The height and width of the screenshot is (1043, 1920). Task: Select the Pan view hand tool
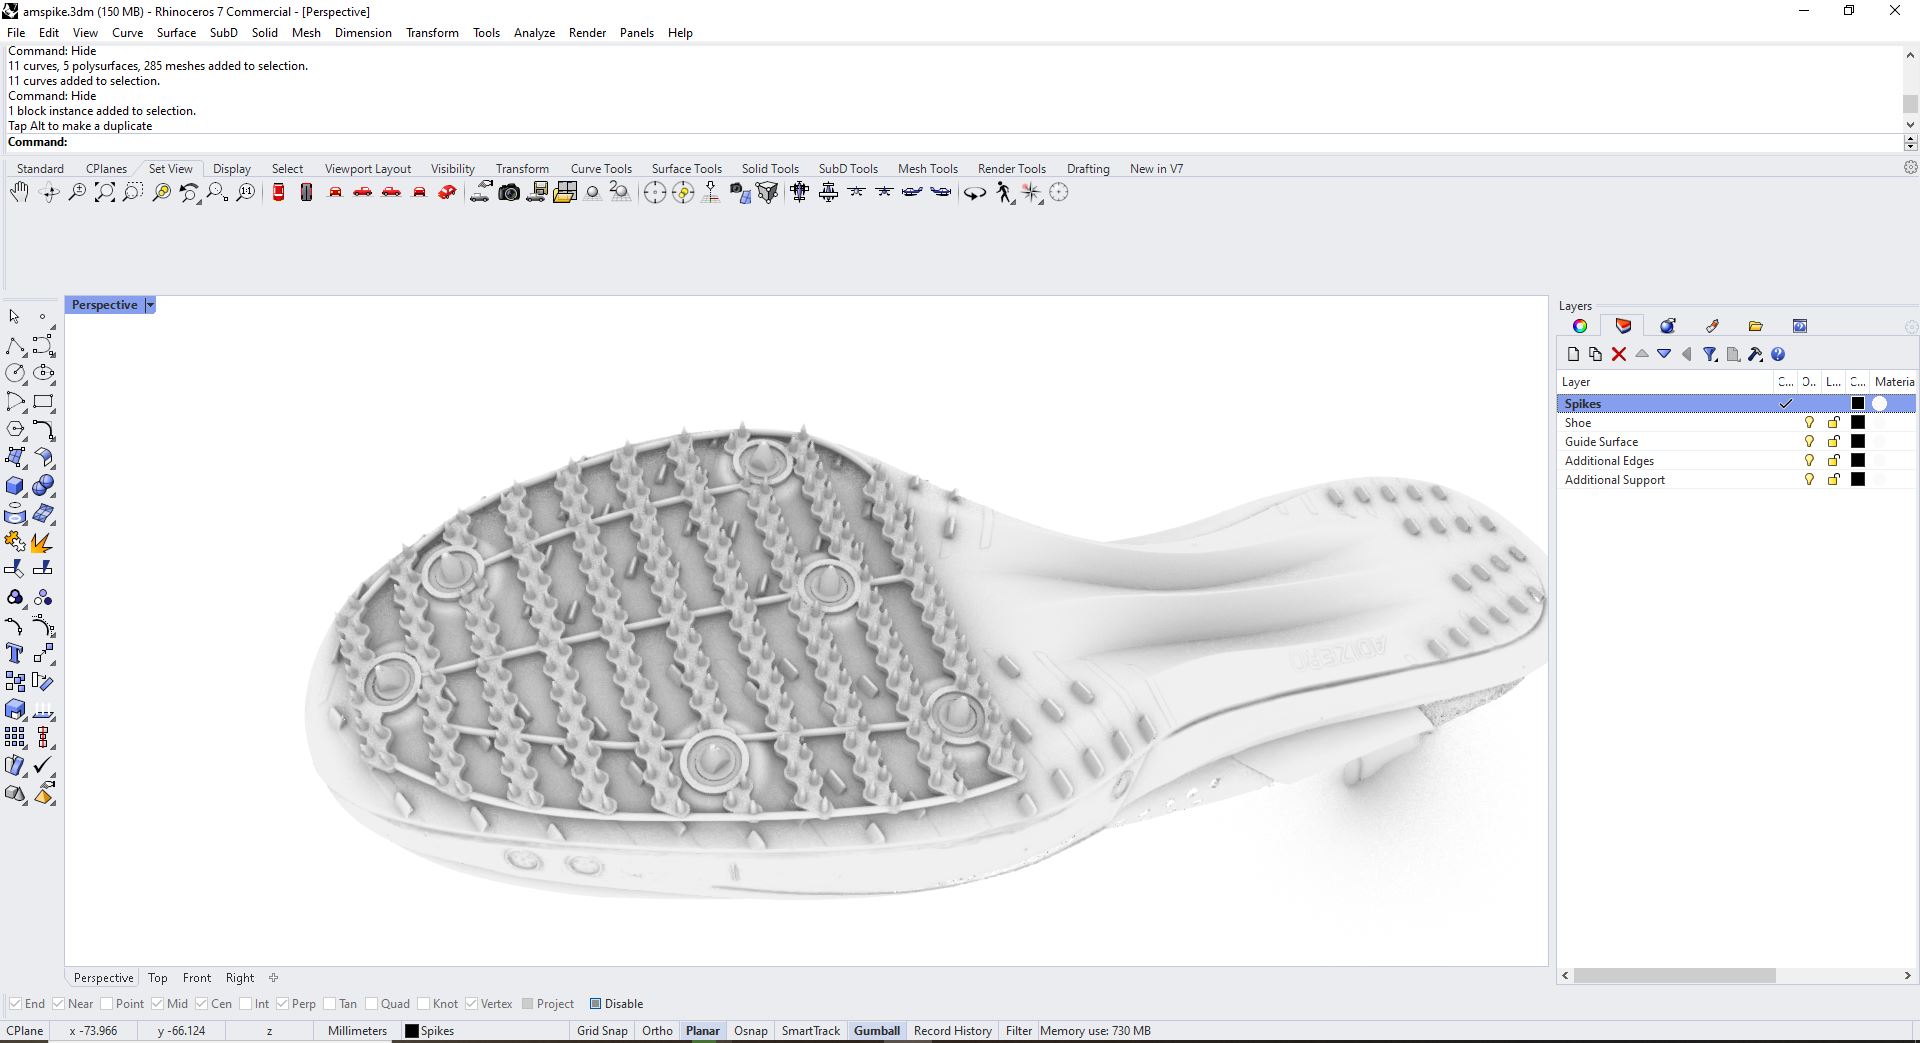(19, 193)
